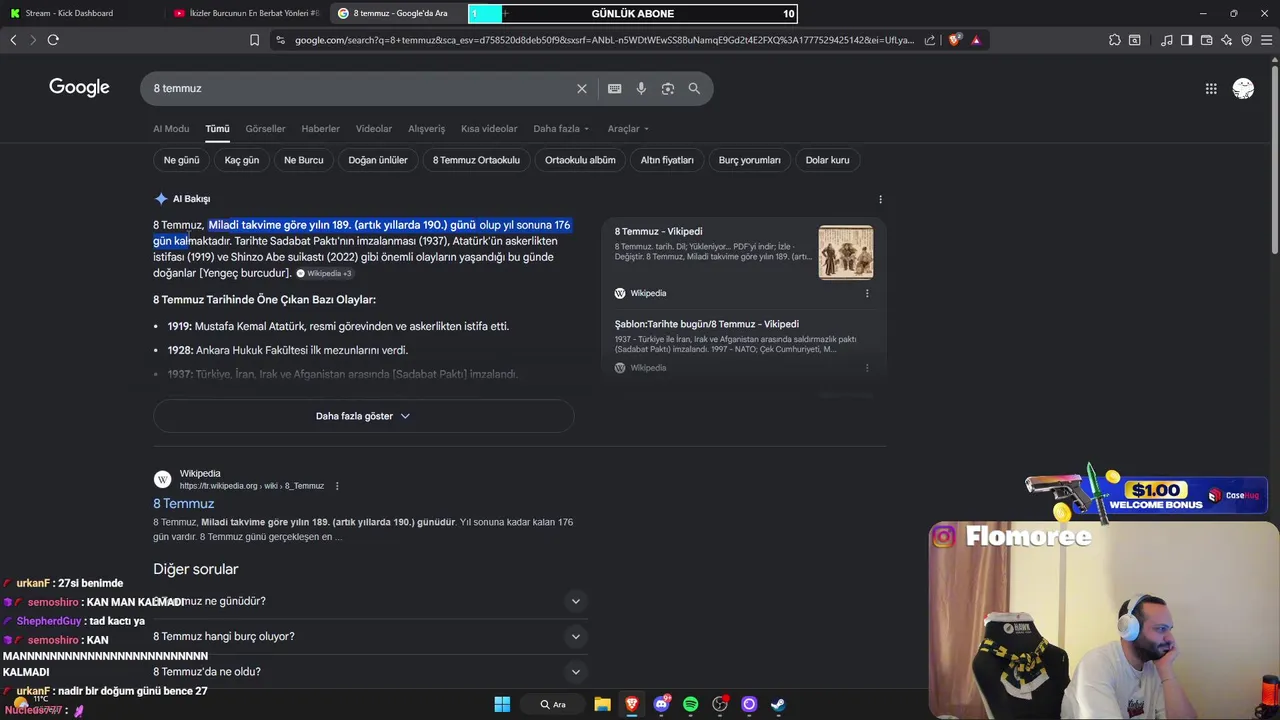
Task: Click the 'Dolar kuru' chip
Action: tap(827, 160)
